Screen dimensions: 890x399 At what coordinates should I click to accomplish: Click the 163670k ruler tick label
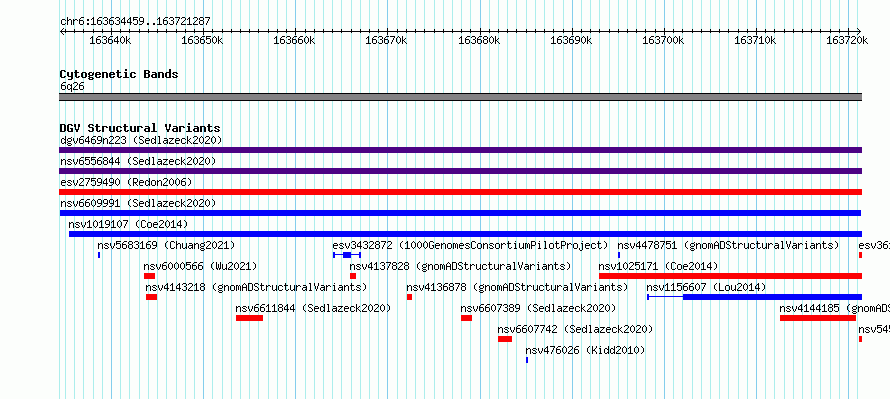387,40
